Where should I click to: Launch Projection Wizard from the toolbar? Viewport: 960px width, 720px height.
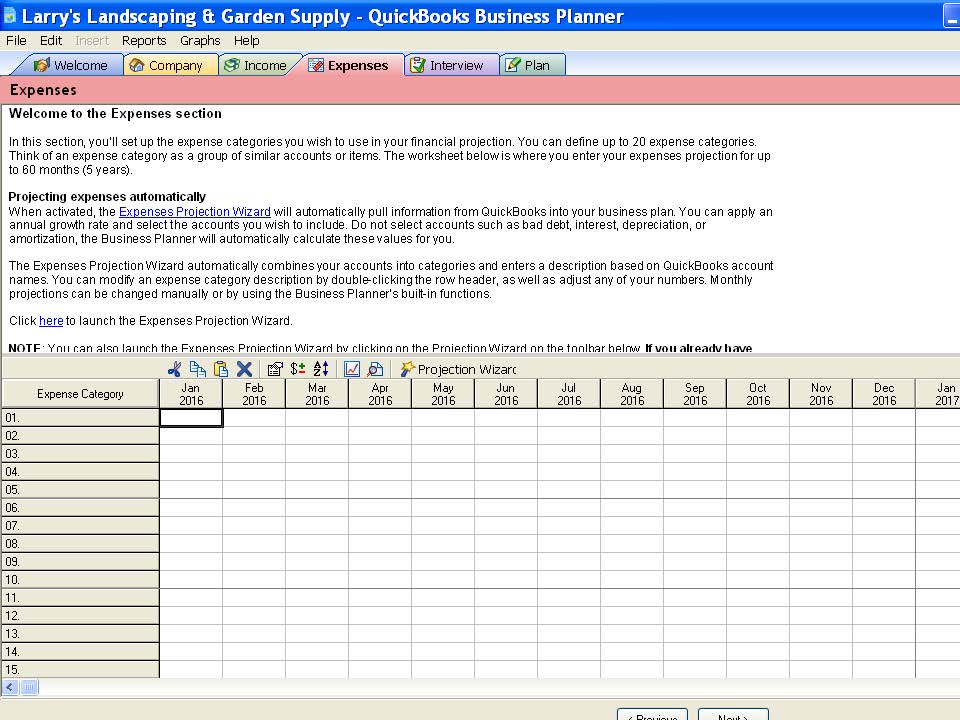458,369
